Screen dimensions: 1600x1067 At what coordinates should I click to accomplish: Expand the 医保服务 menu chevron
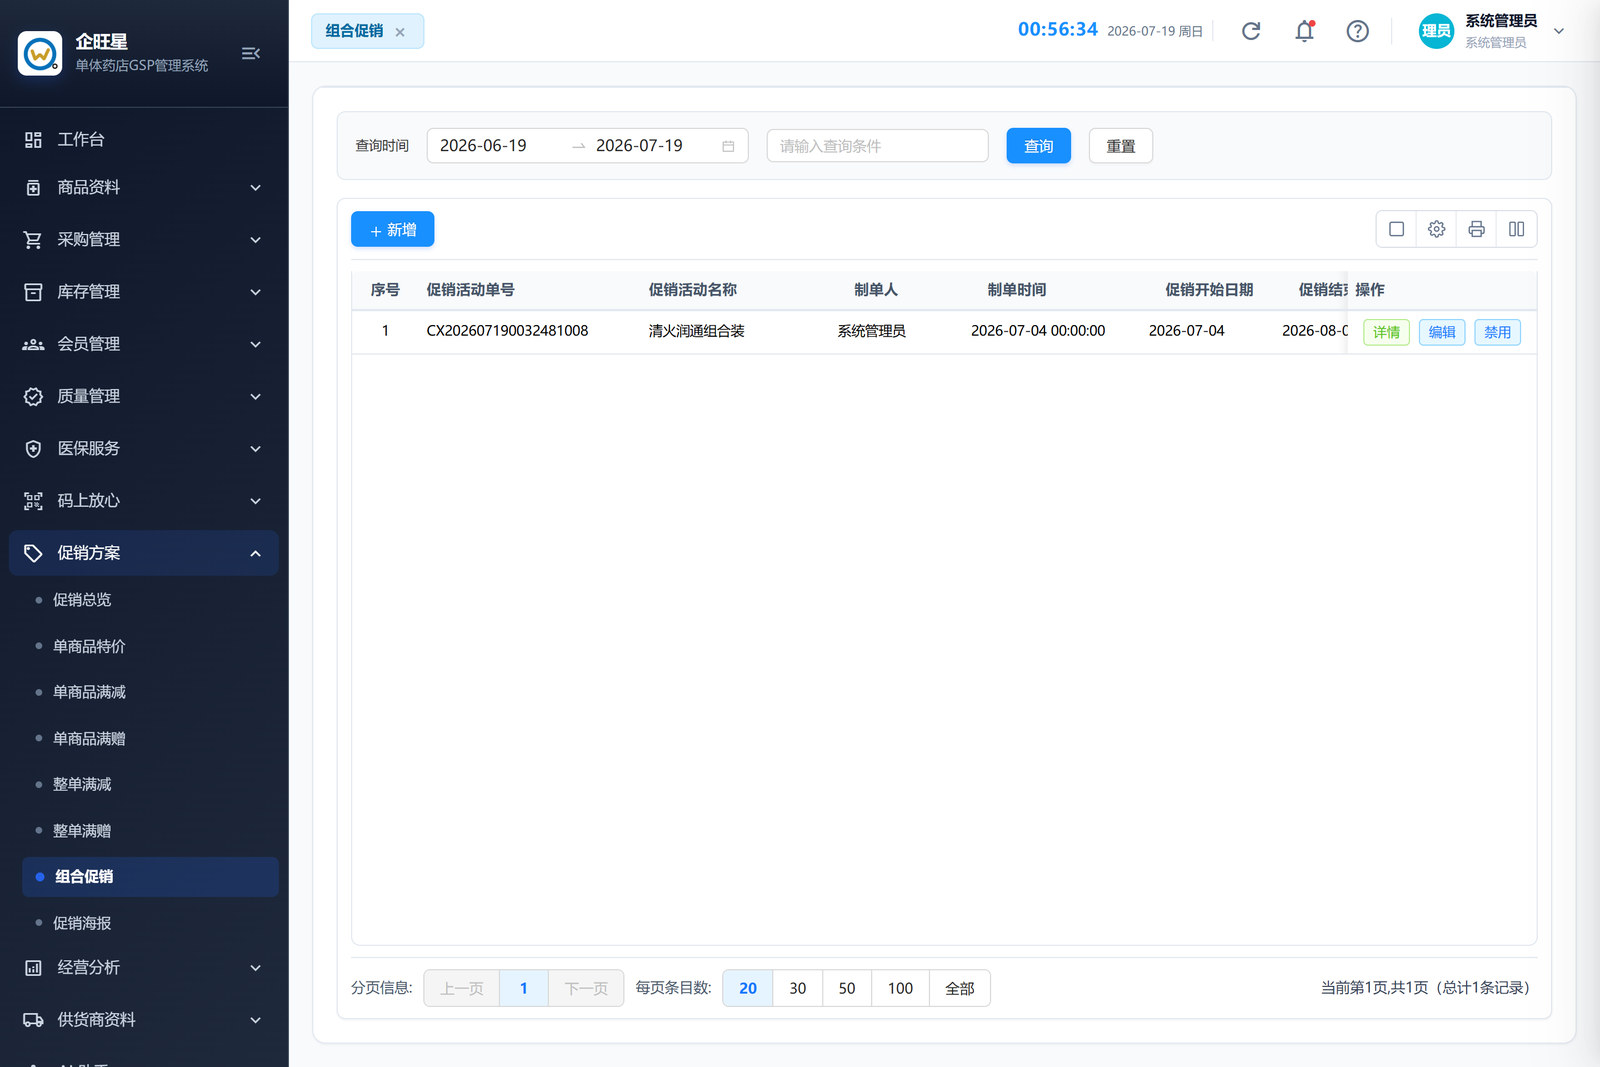pyautogui.click(x=256, y=449)
